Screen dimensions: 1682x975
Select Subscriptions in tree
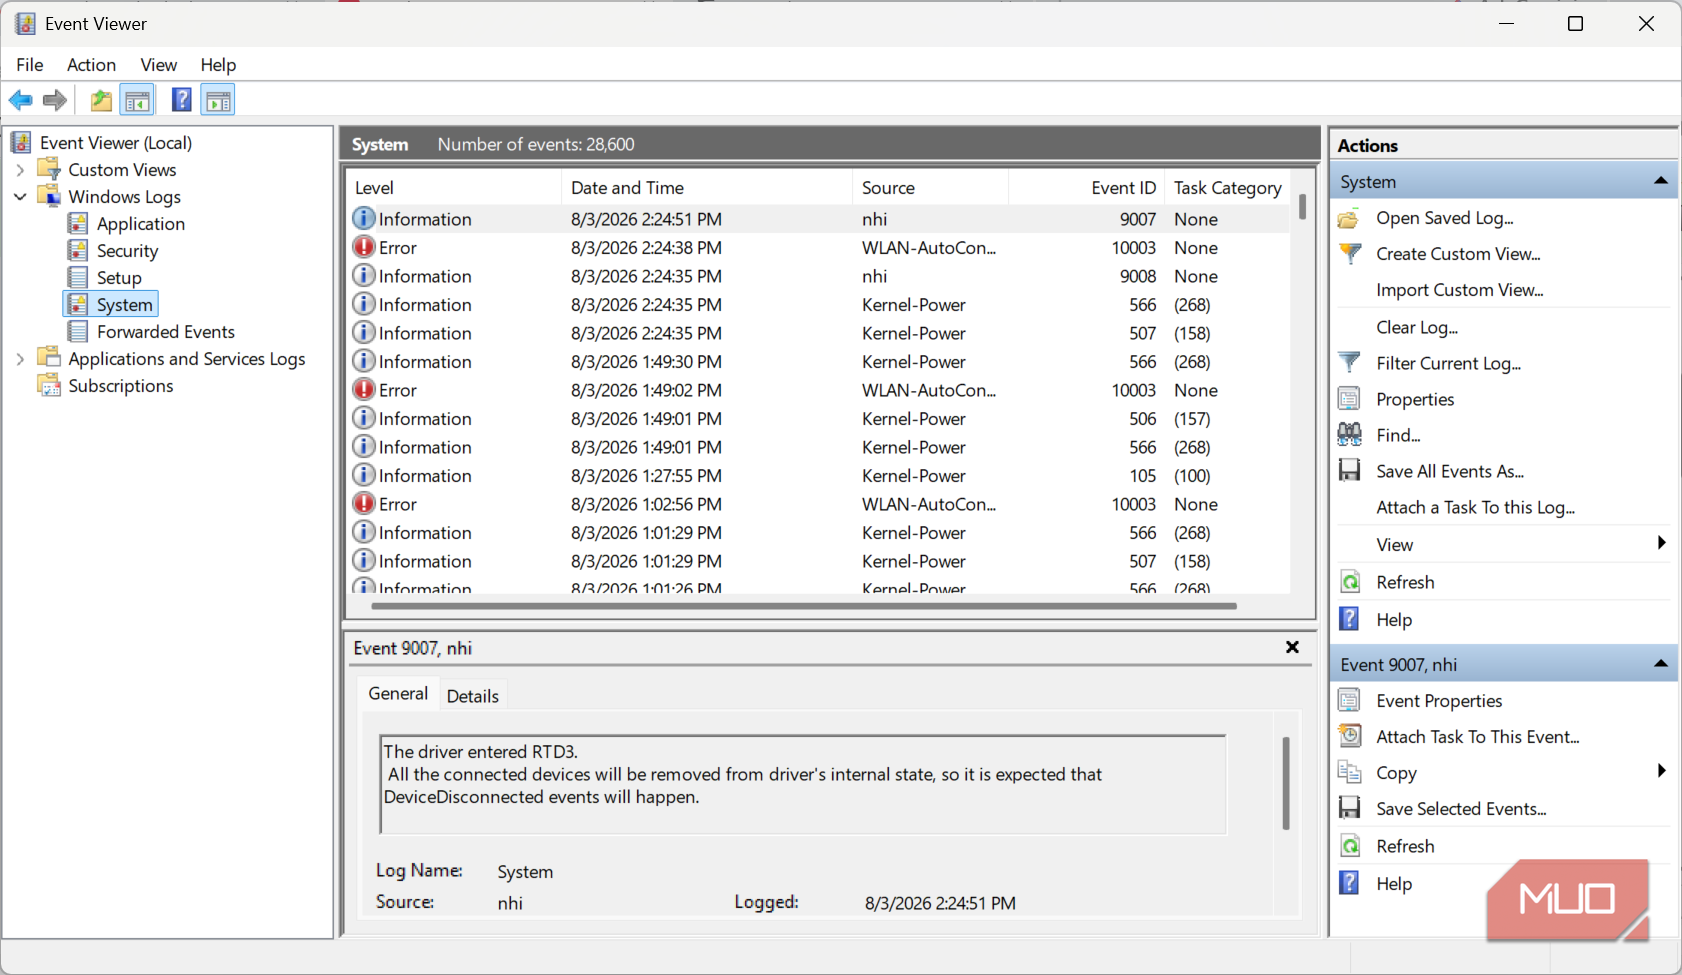click(x=121, y=386)
